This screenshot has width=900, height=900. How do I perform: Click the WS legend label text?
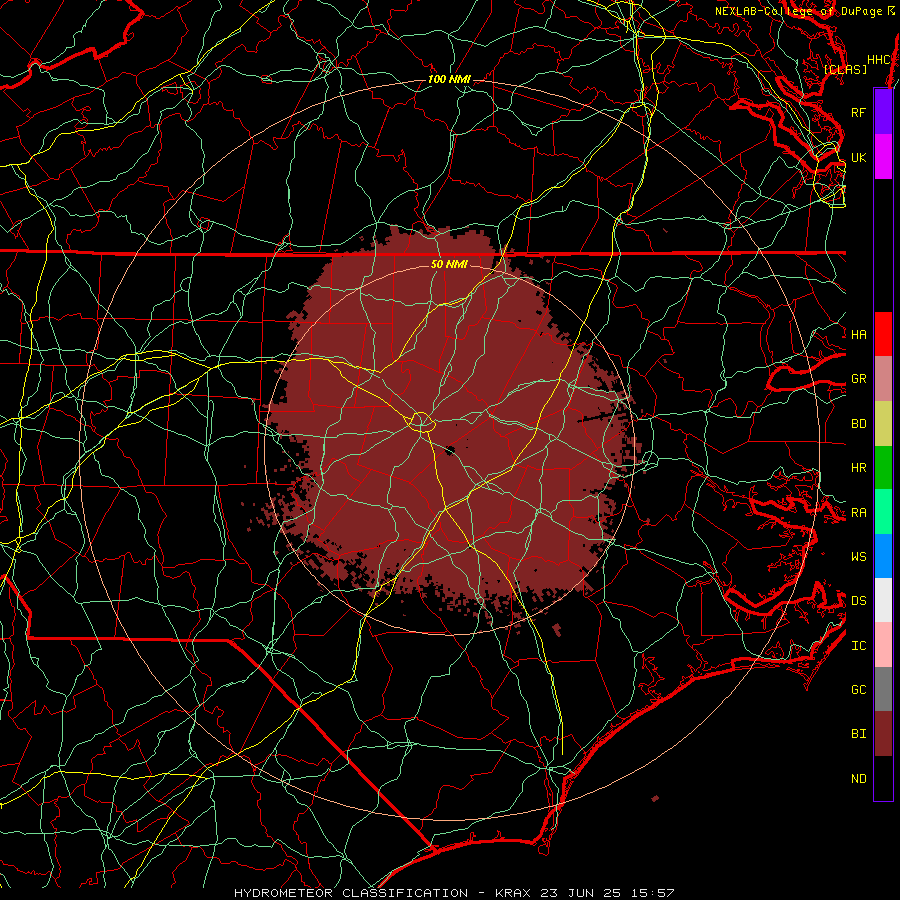858,556
